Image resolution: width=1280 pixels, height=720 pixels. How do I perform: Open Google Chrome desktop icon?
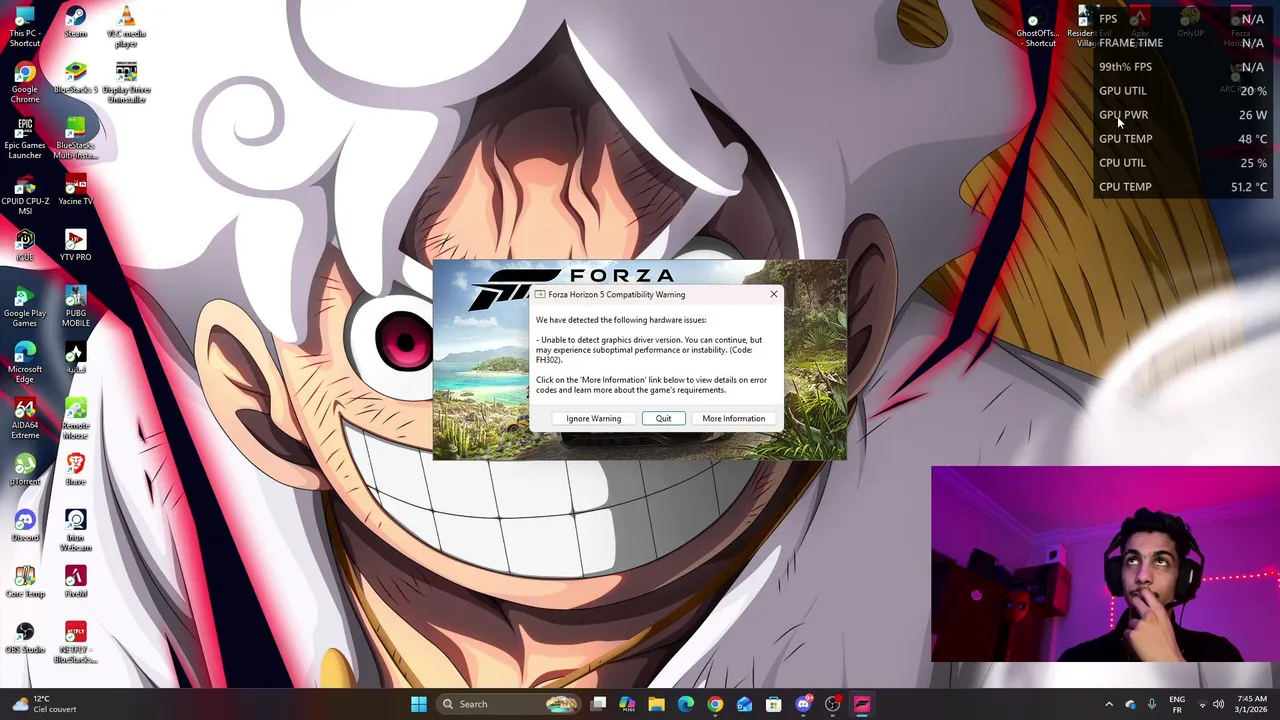pyautogui.click(x=25, y=83)
